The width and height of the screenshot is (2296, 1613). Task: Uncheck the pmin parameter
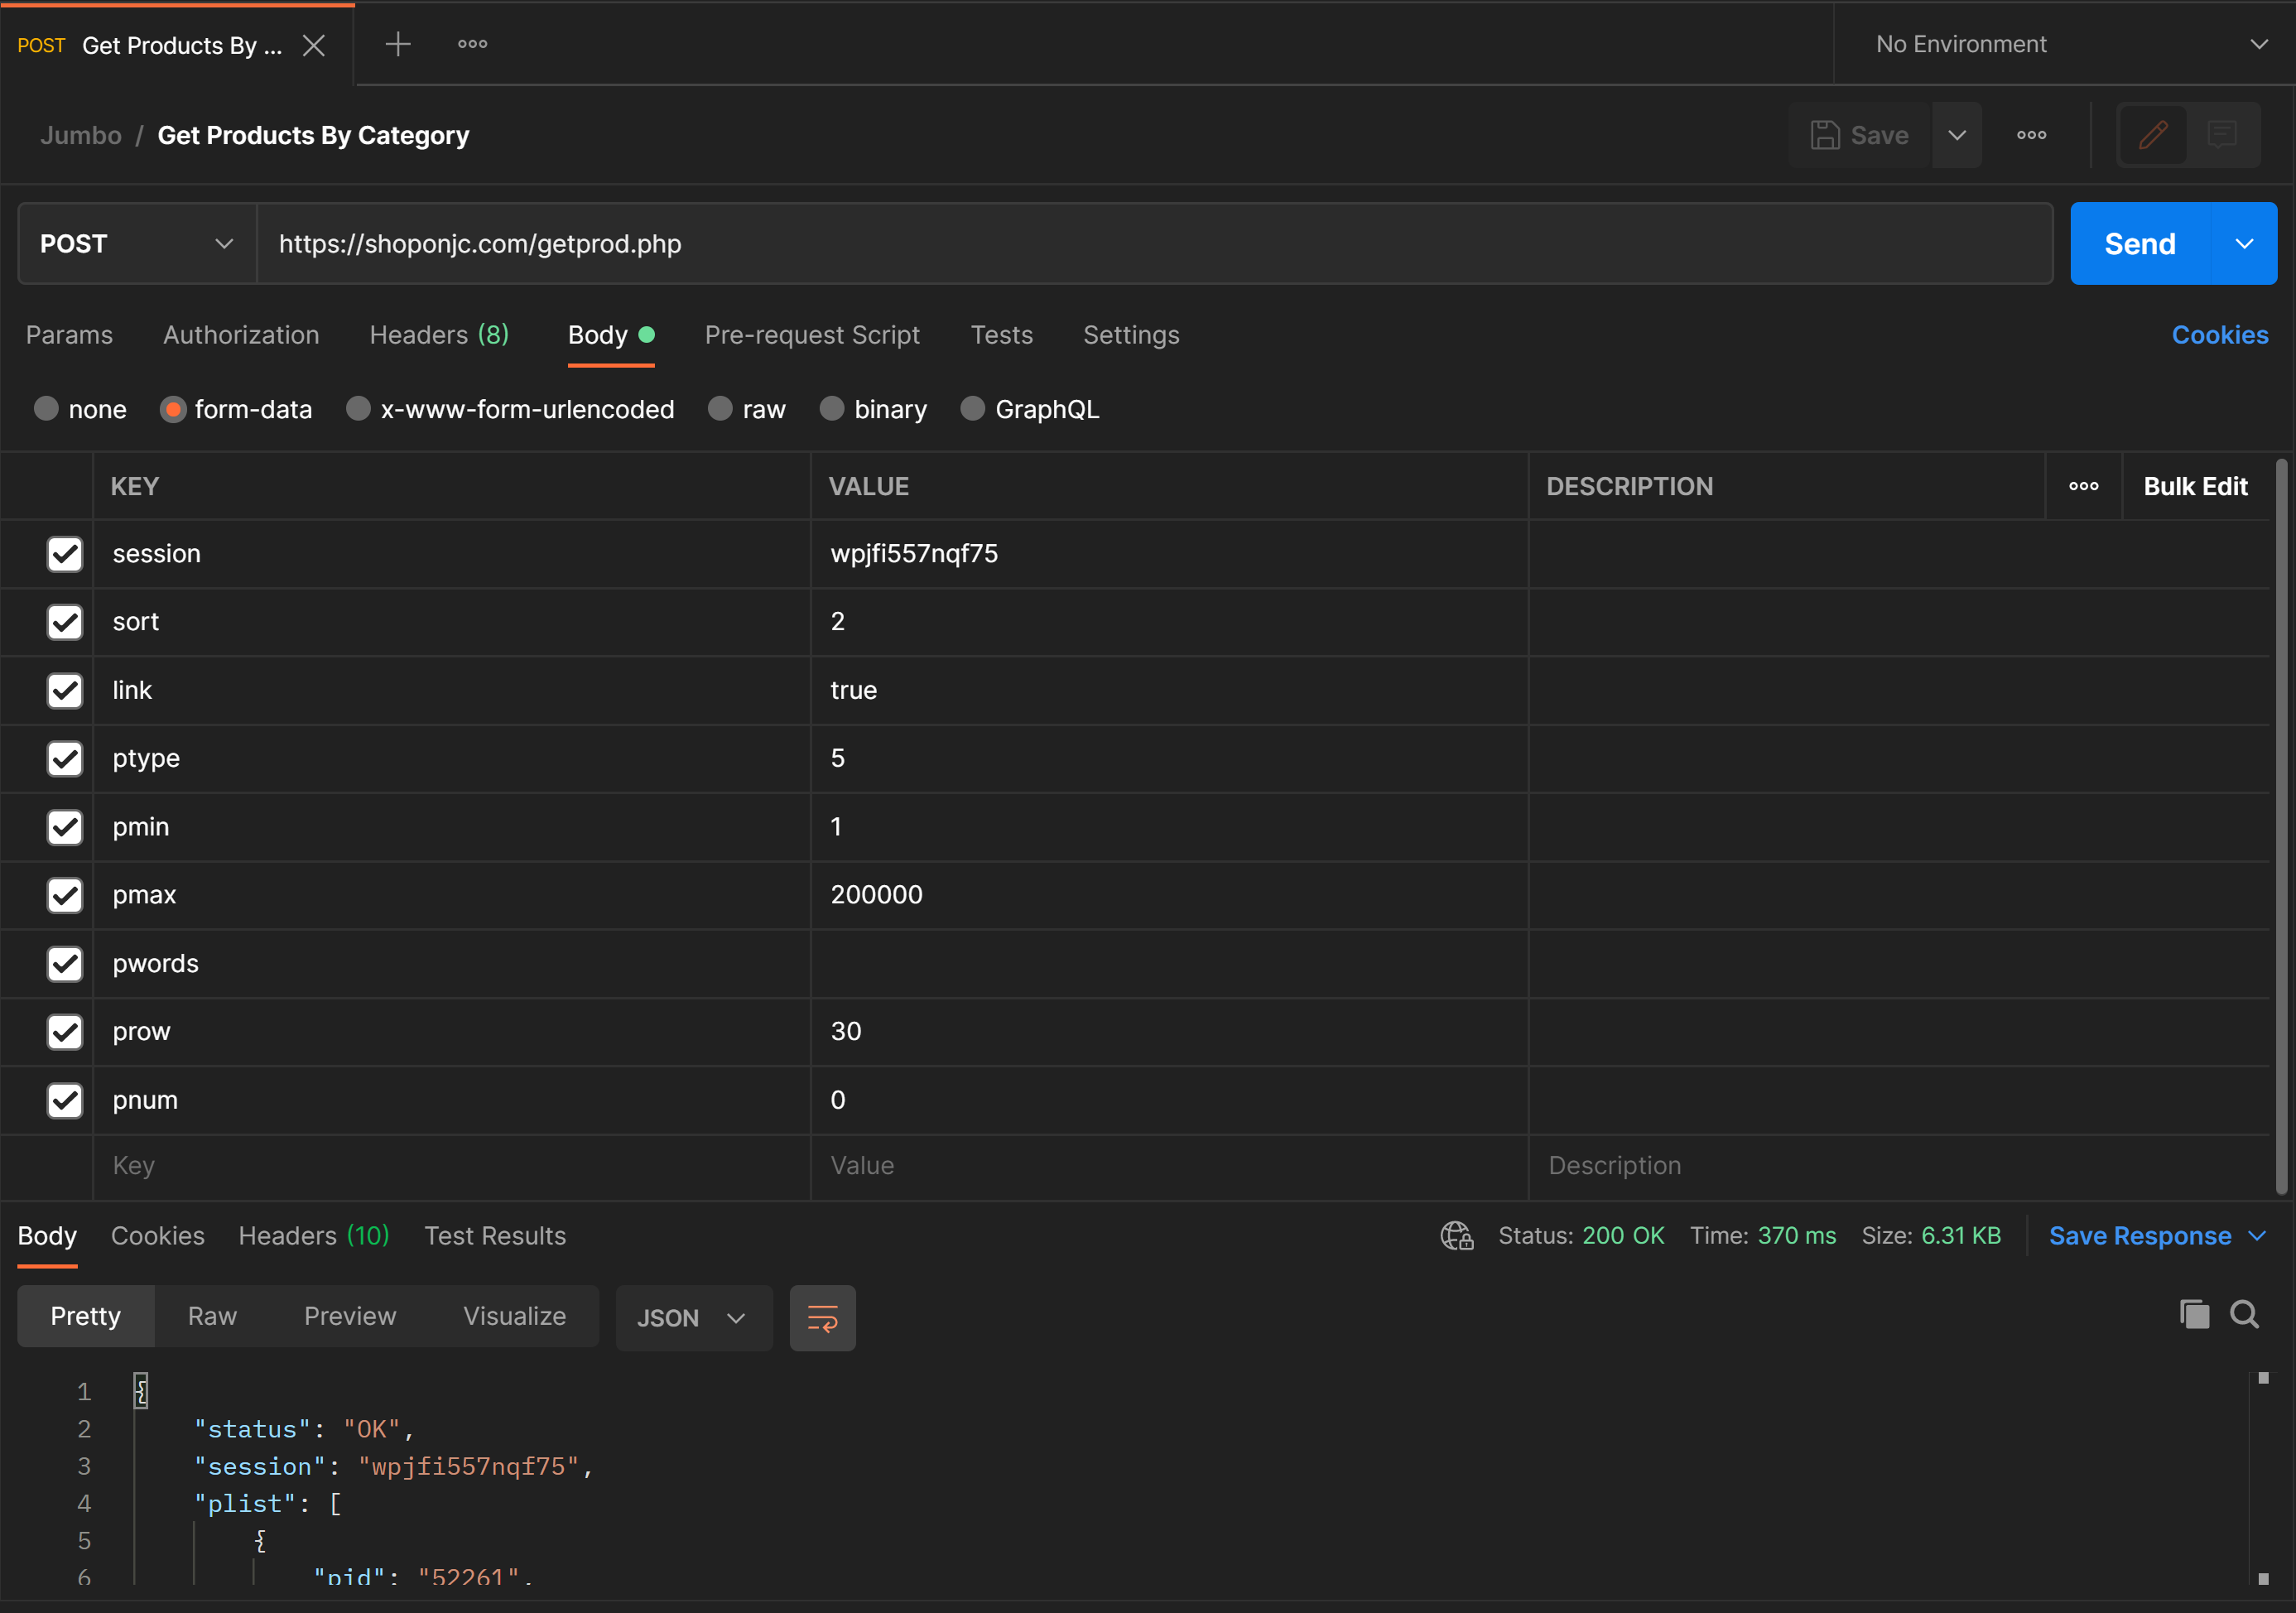point(65,827)
